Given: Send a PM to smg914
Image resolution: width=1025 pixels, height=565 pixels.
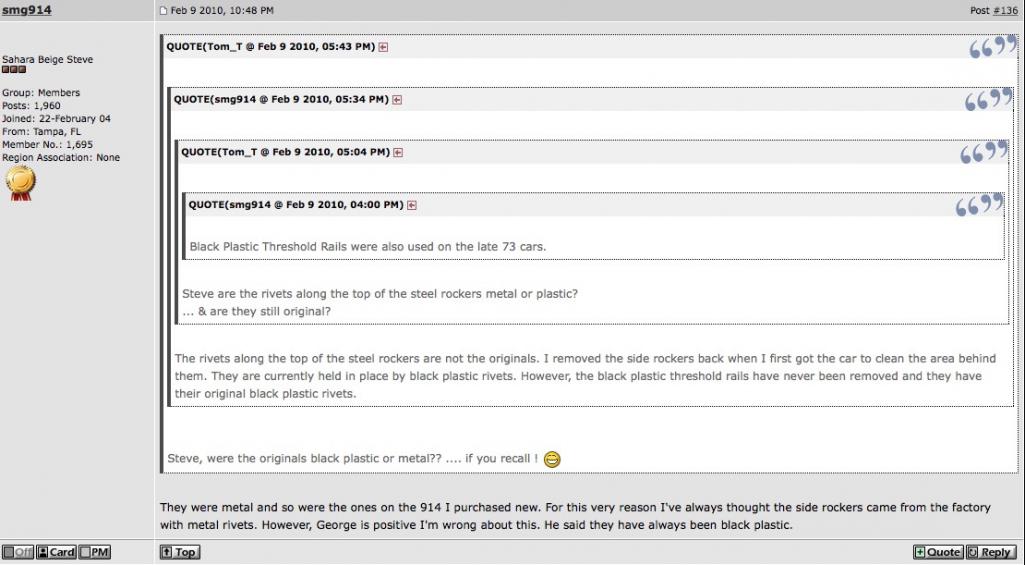Looking at the screenshot, I should tap(94, 552).
